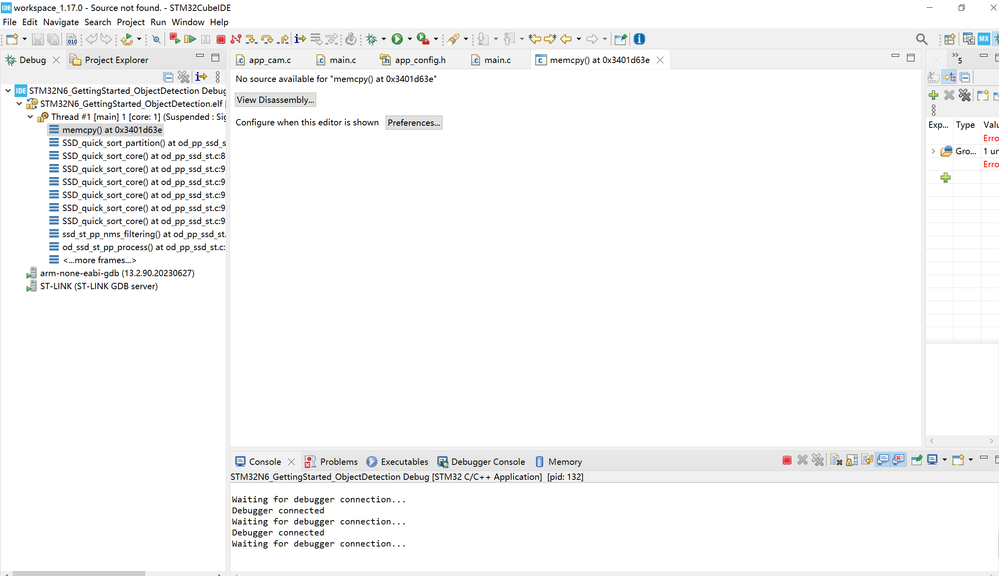The width and height of the screenshot is (999, 576).
Task: Click the main toolbar's red Terminate debug icon
Action: click(220, 39)
